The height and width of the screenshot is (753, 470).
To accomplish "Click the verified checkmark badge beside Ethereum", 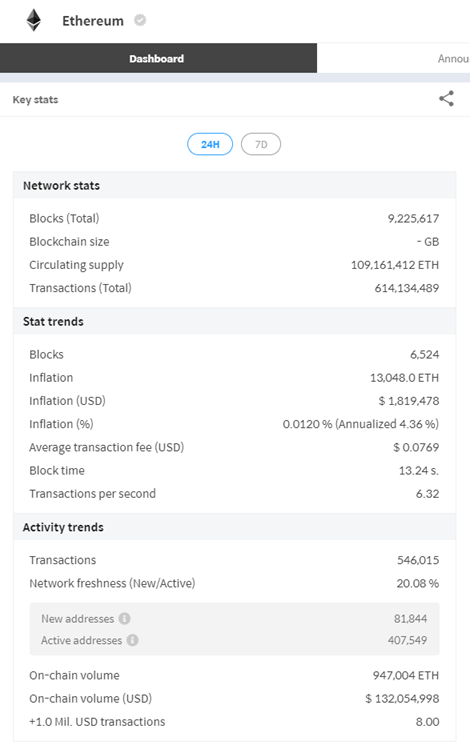I will 140,20.
